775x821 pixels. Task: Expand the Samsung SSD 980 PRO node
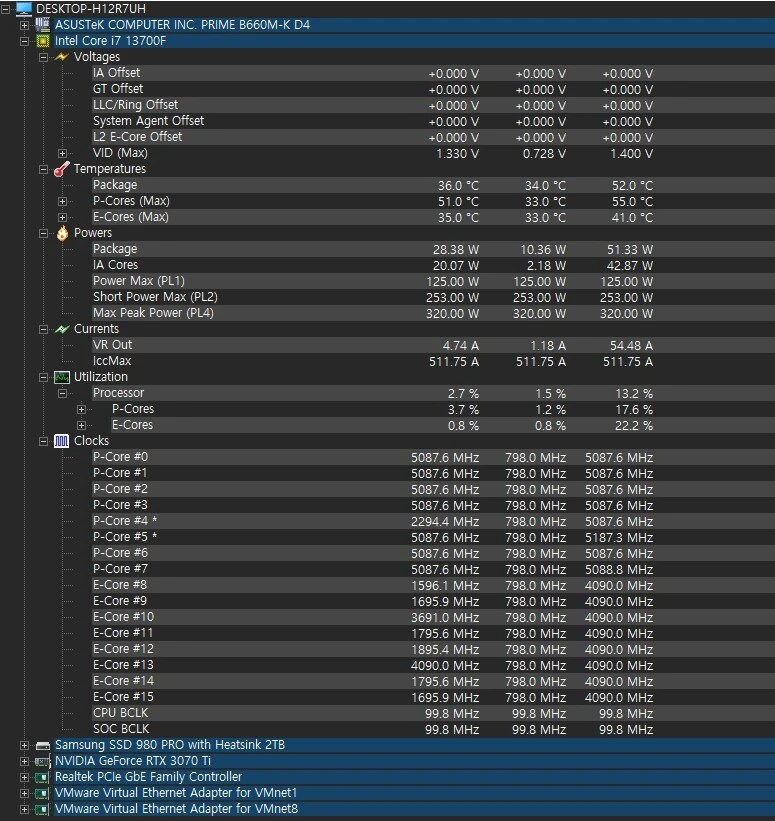pyautogui.click(x=24, y=746)
